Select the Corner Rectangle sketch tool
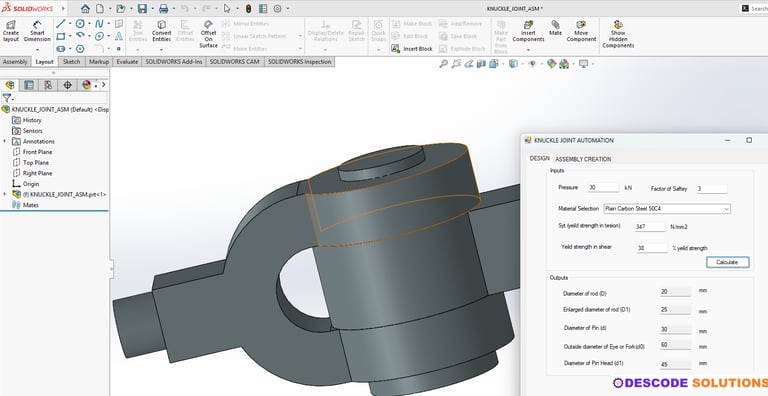The width and height of the screenshot is (768, 396). 61,36
